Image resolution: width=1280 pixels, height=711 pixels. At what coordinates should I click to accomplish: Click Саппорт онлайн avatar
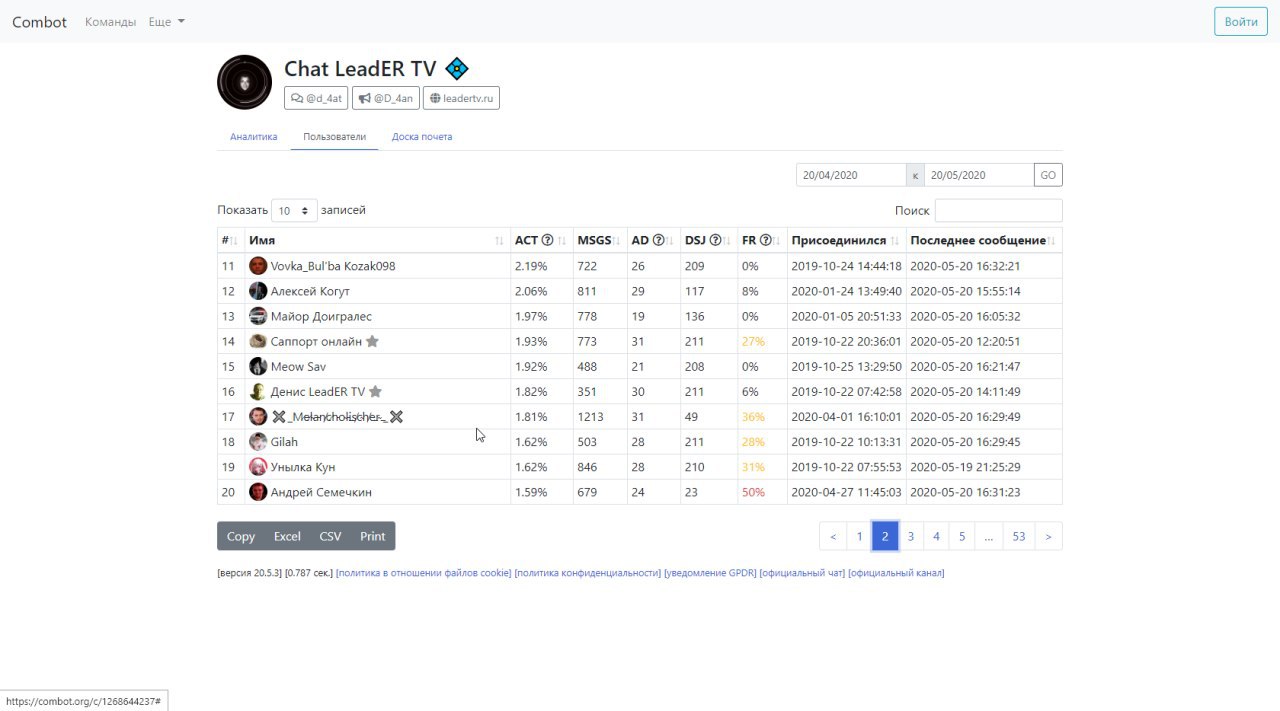258,341
